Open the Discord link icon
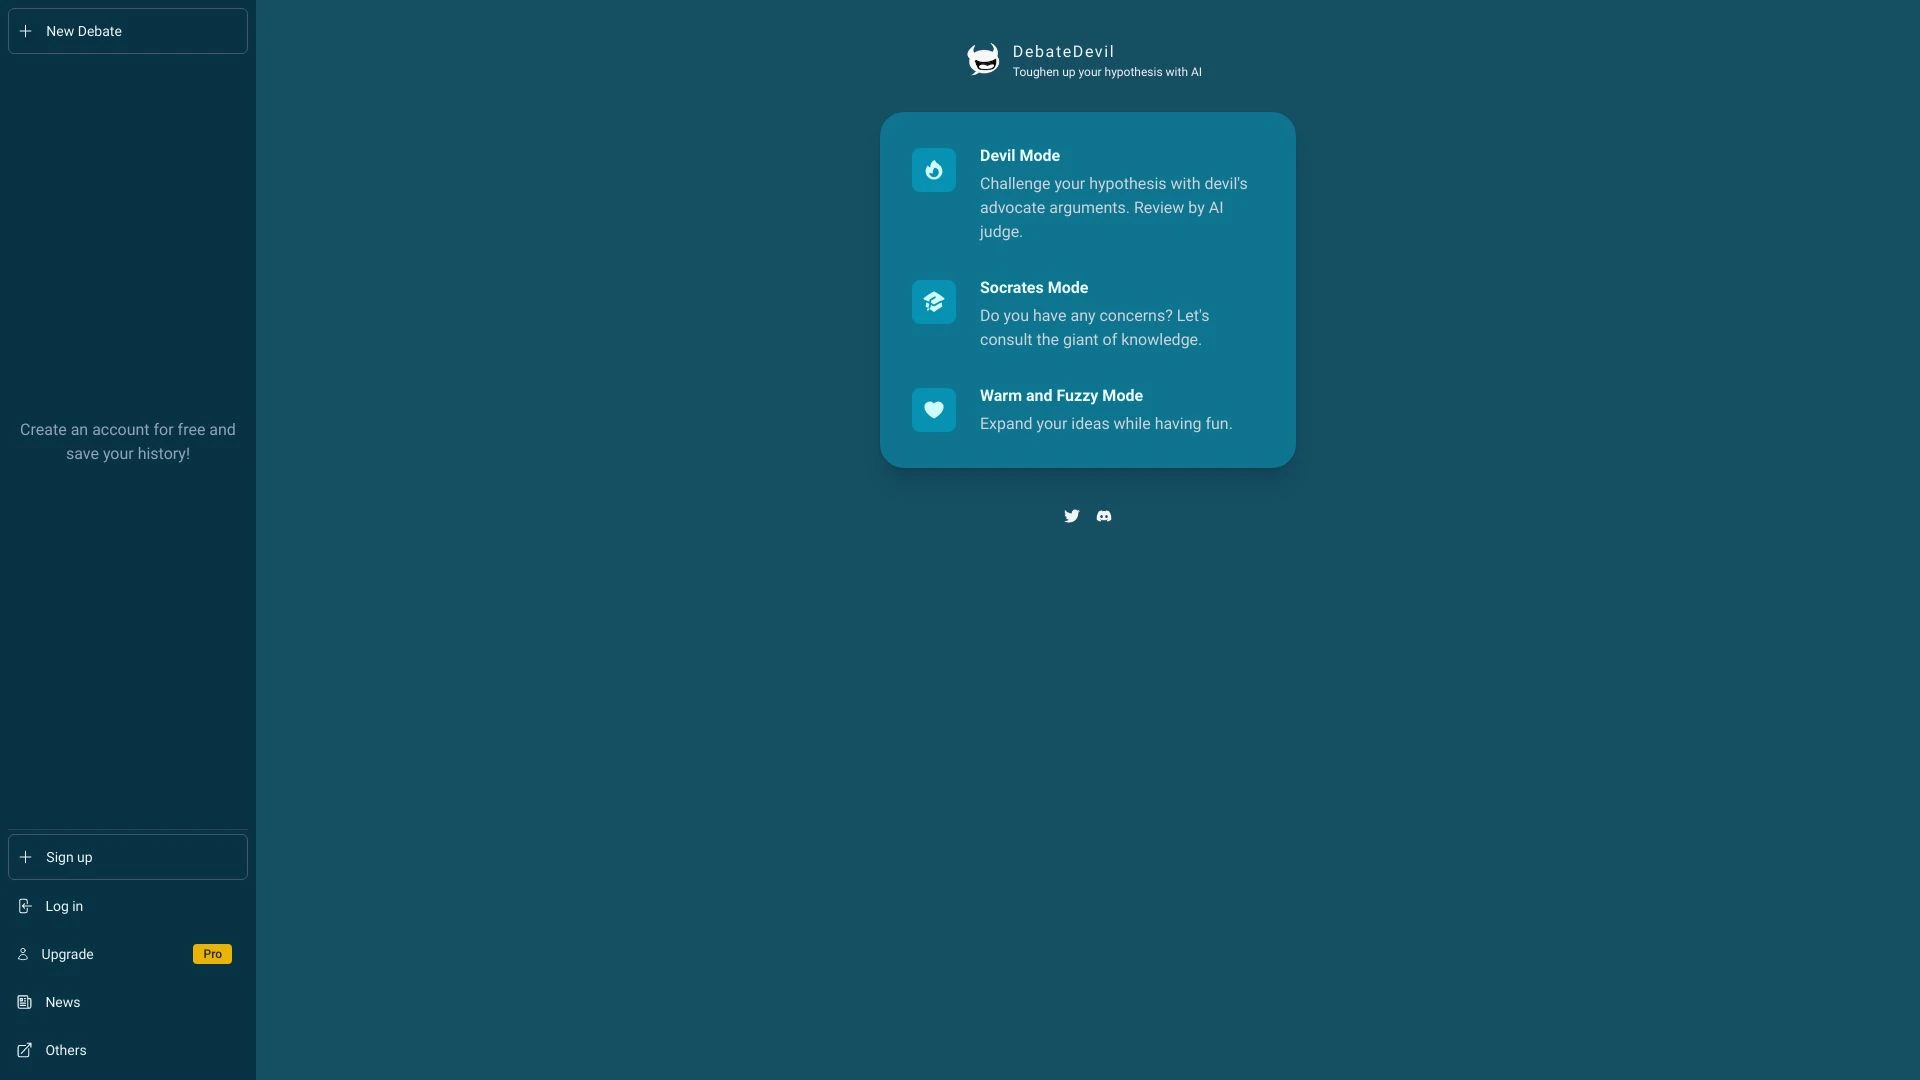The image size is (1920, 1080). pyautogui.click(x=1103, y=515)
